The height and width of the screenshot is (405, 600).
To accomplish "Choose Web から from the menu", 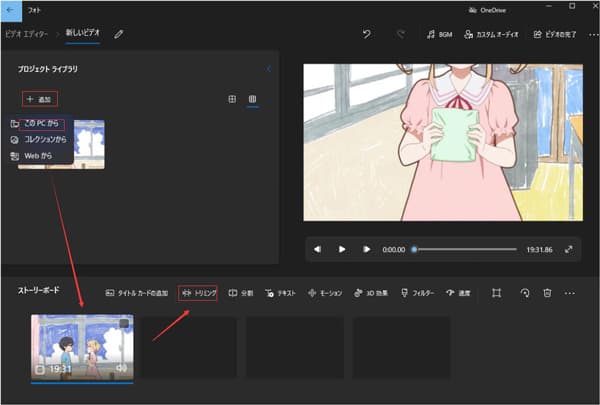I will (x=31, y=156).
